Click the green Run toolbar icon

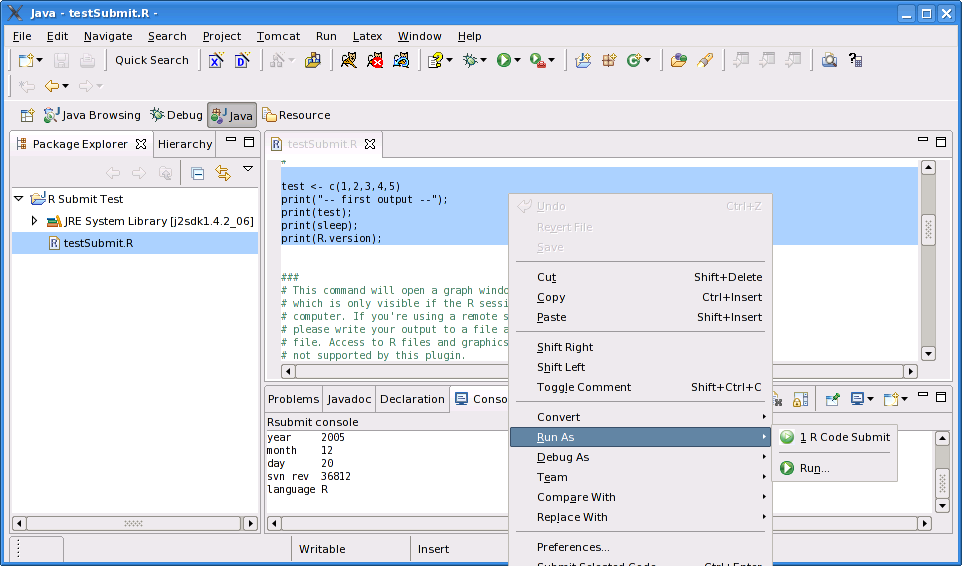[504, 60]
